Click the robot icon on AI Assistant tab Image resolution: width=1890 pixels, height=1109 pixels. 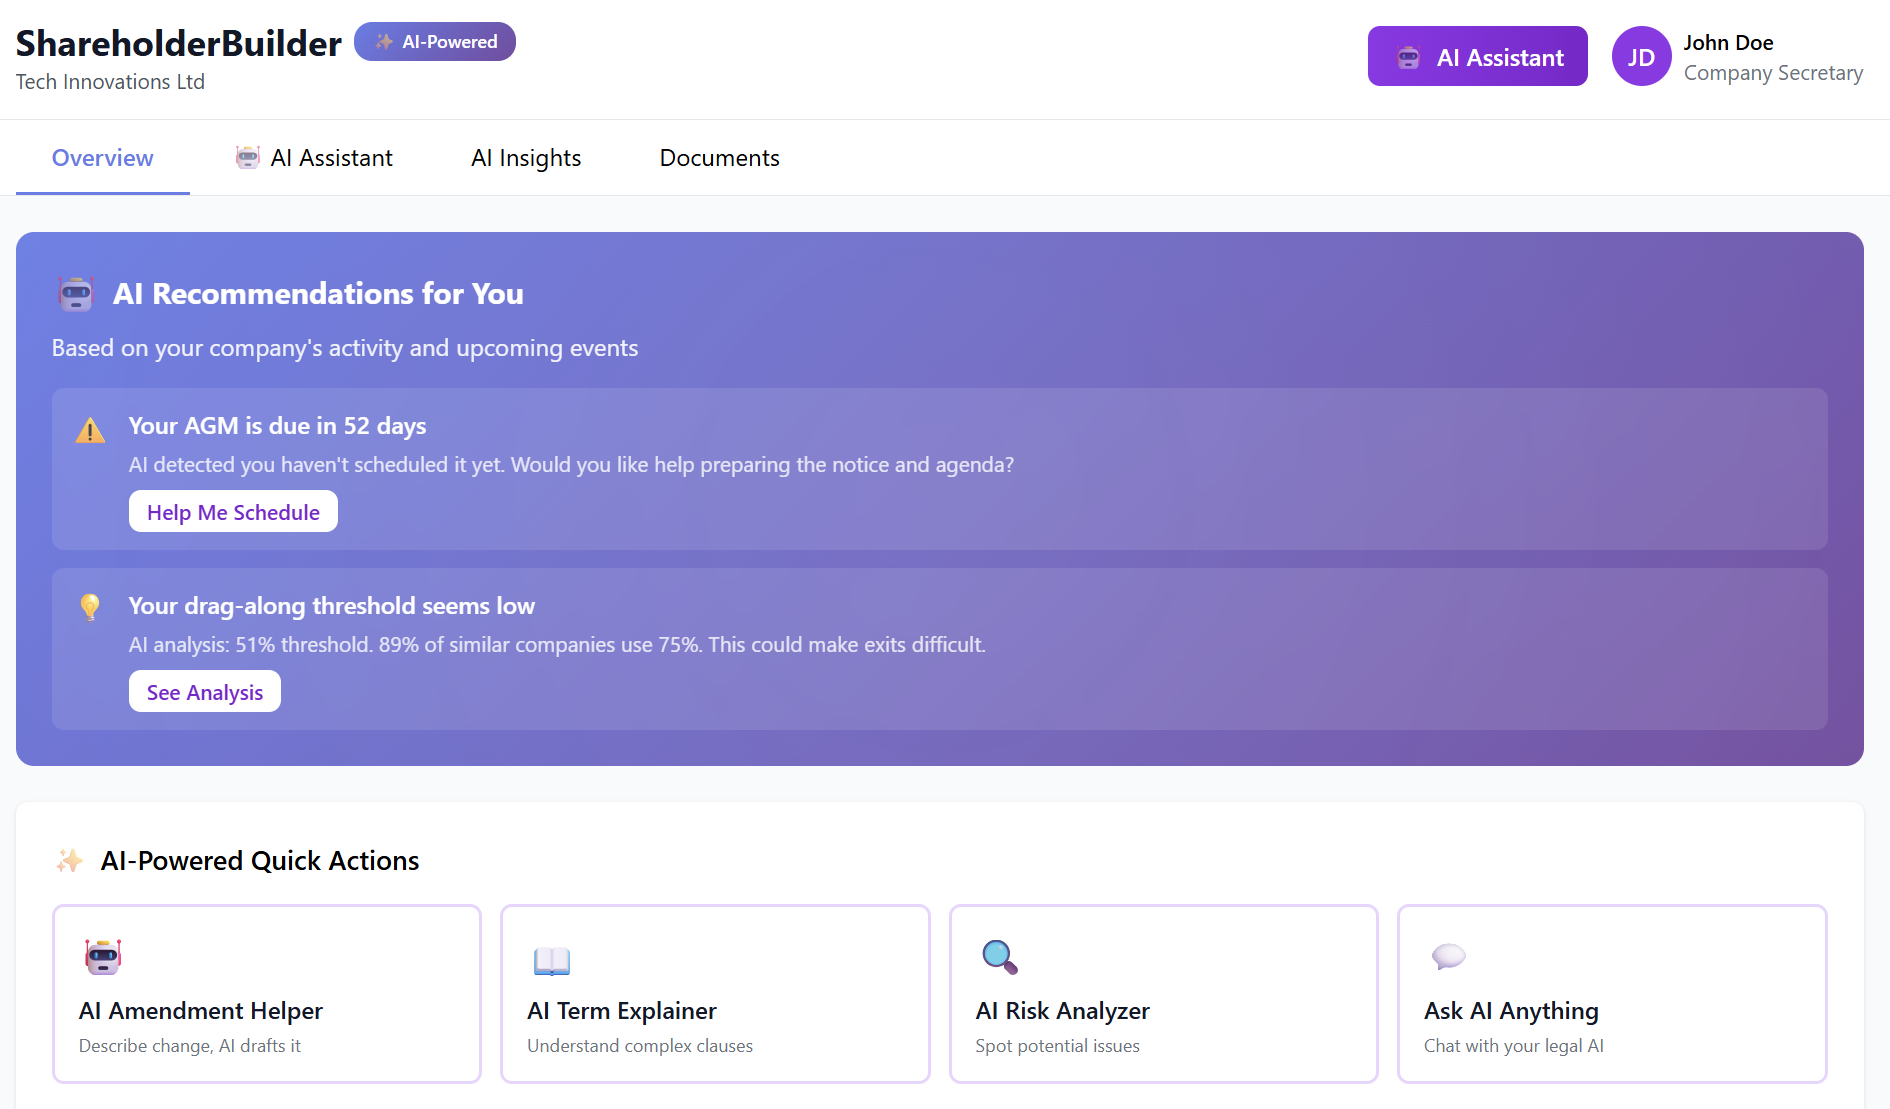point(247,157)
